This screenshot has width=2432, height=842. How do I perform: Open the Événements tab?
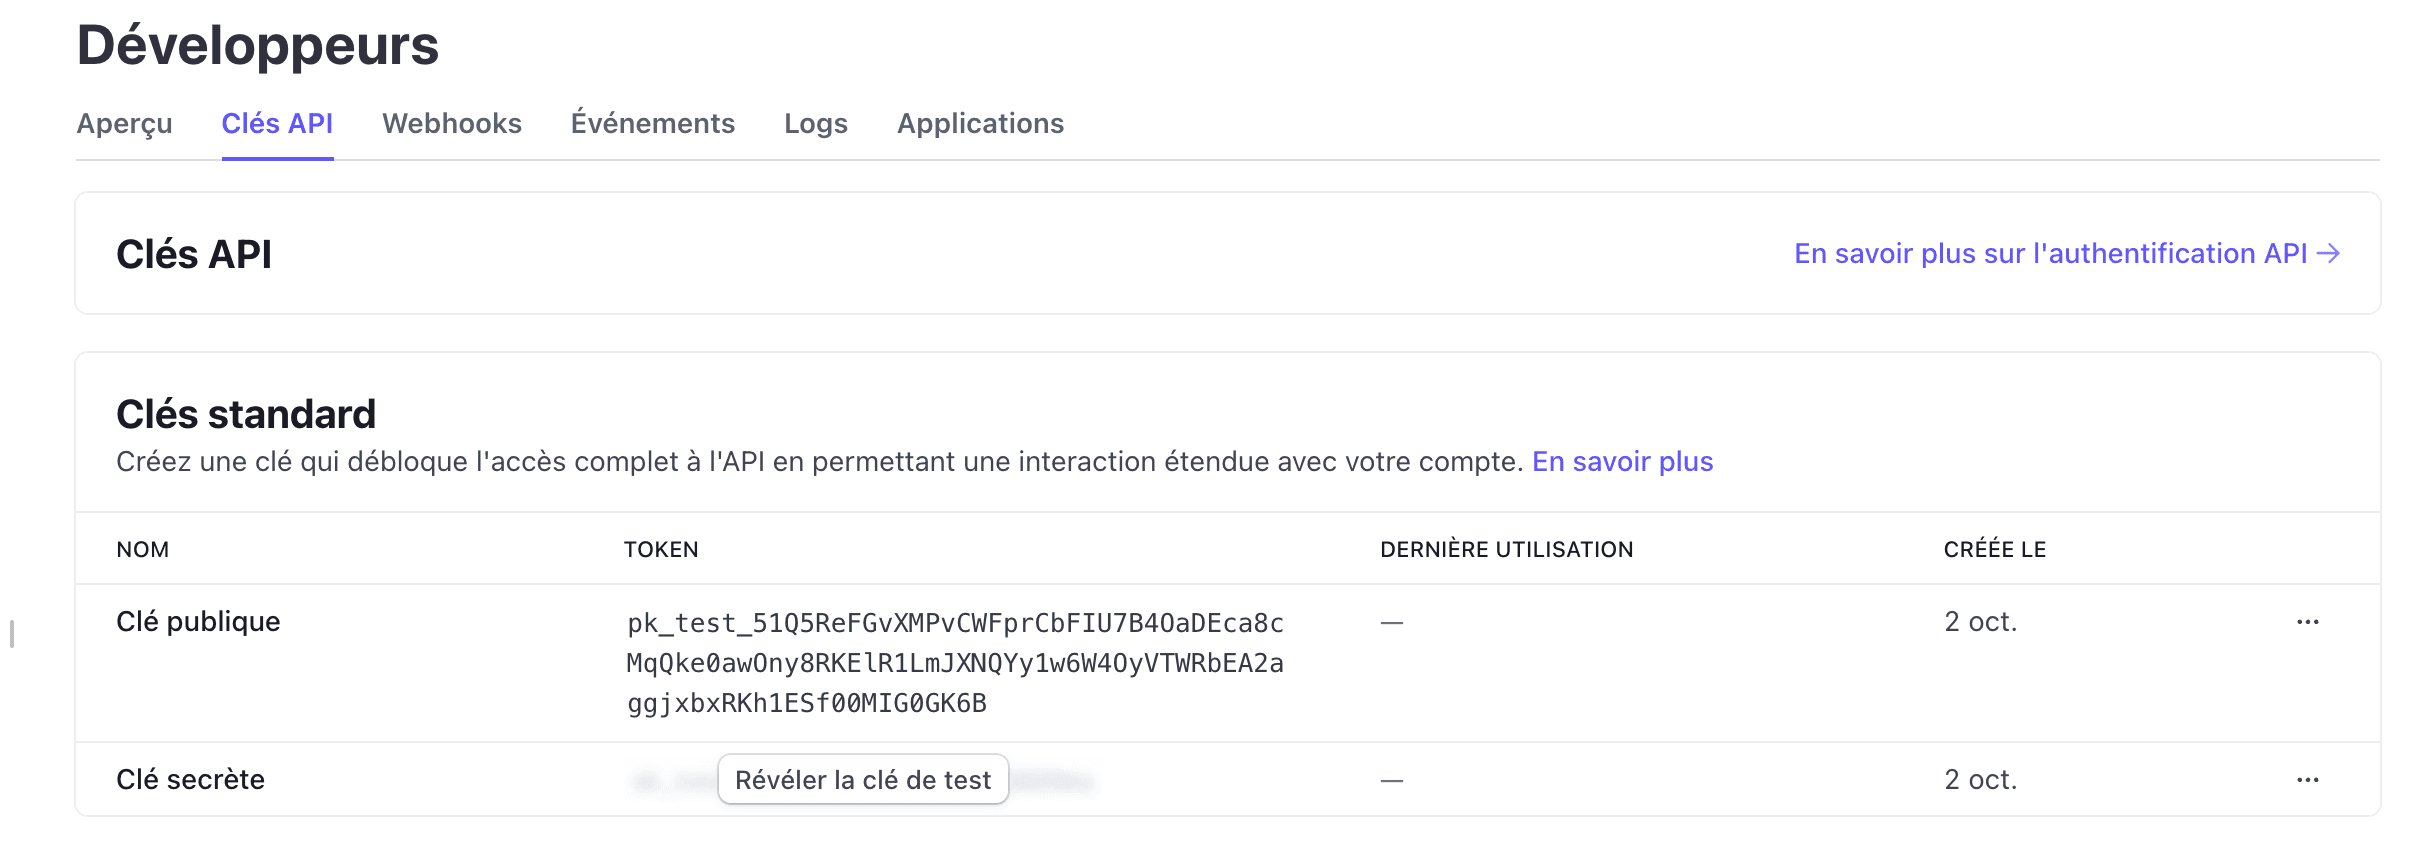coord(652,123)
